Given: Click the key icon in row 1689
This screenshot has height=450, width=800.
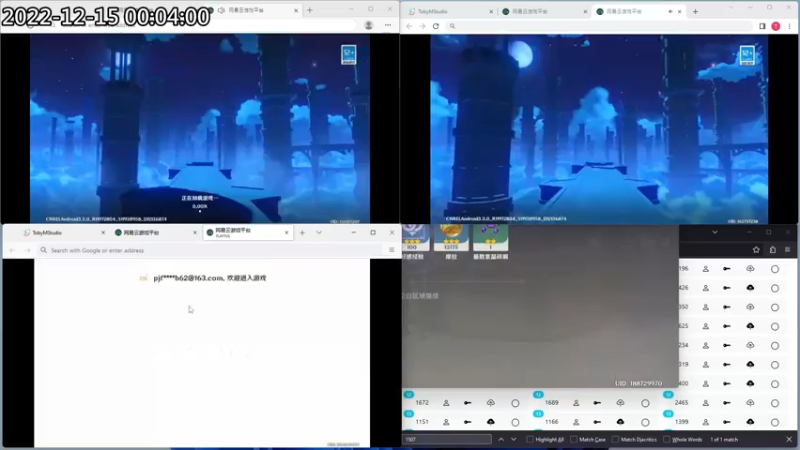Looking at the screenshot, I should click(x=597, y=403).
